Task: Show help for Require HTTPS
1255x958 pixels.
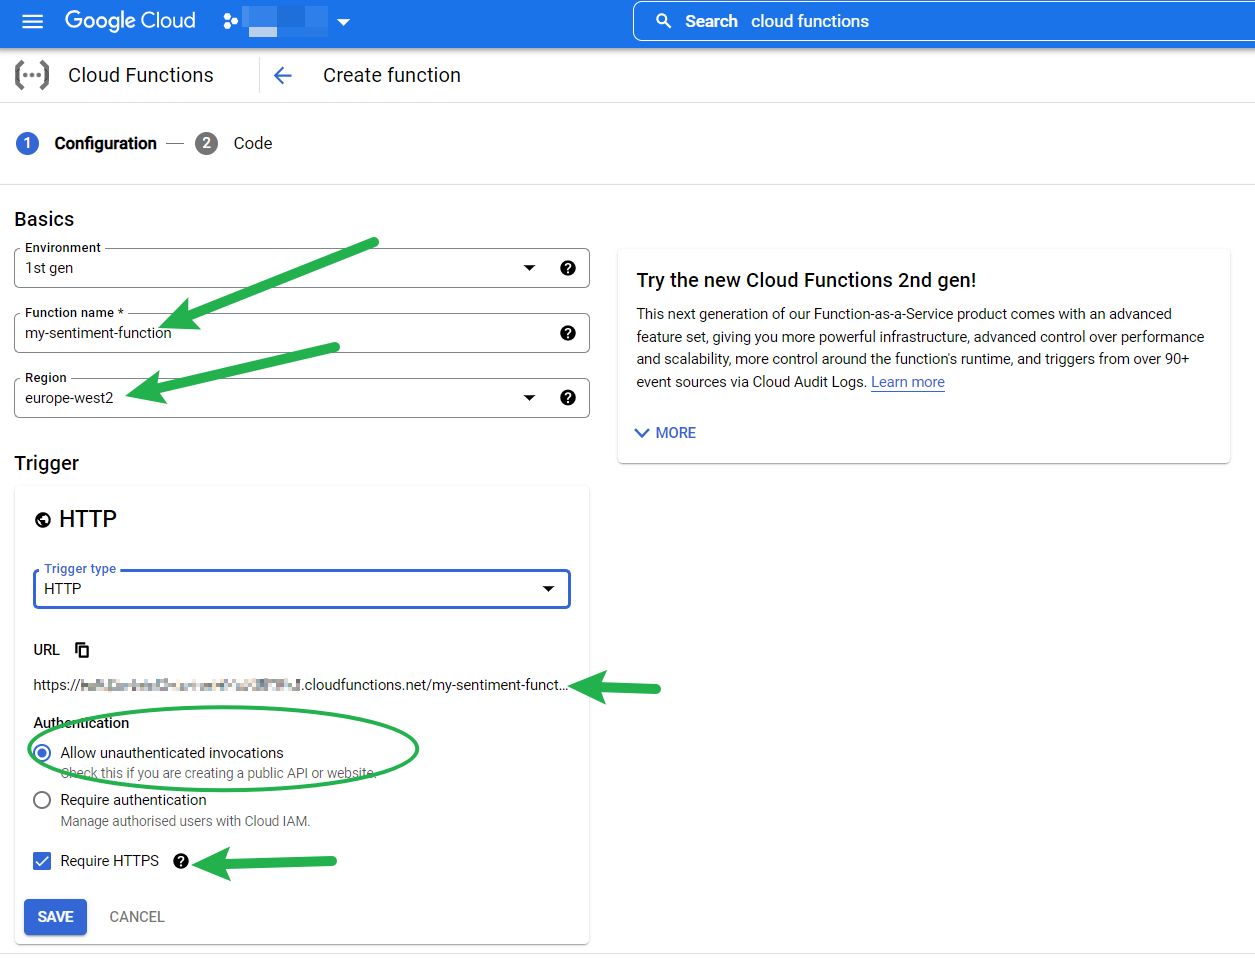Action: point(181,861)
